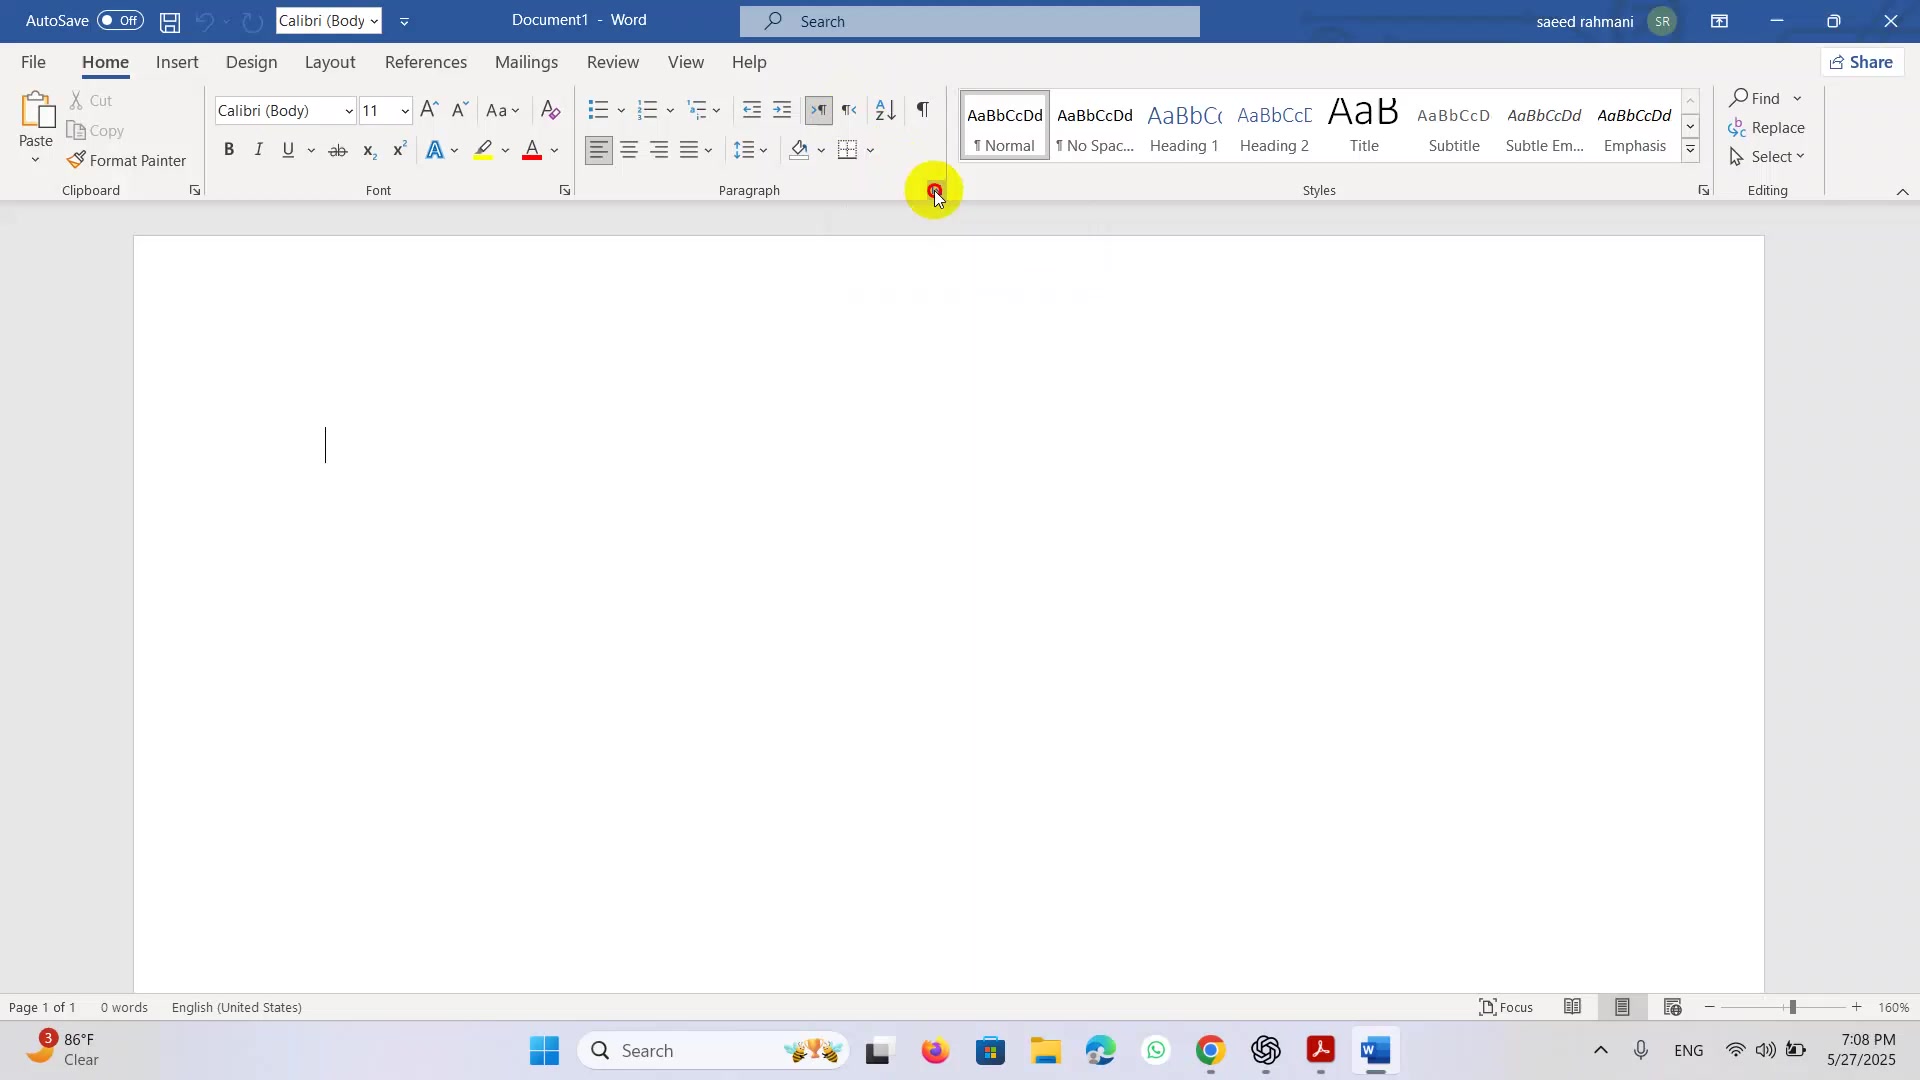
Task: Click the Increase Indent icon
Action: point(782,110)
